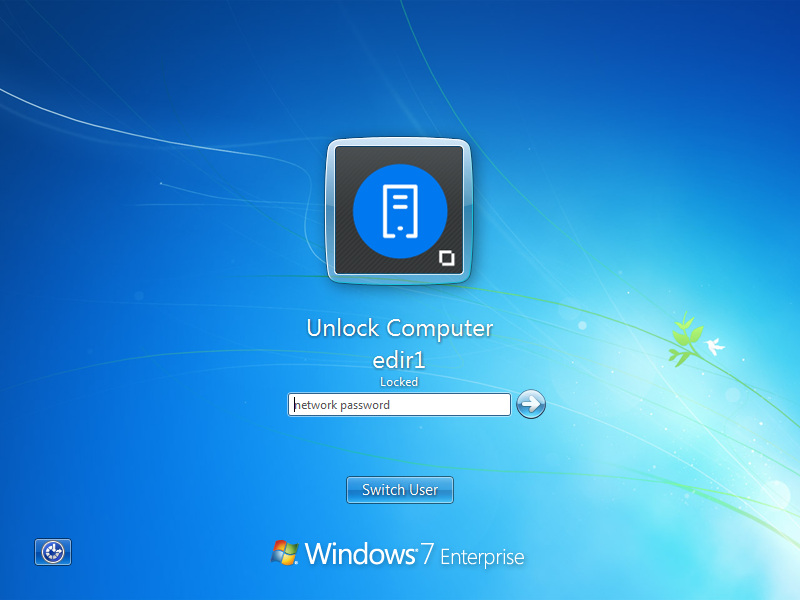The height and width of the screenshot is (600, 800).
Task: Select the edir1 user account picture
Action: point(399,211)
